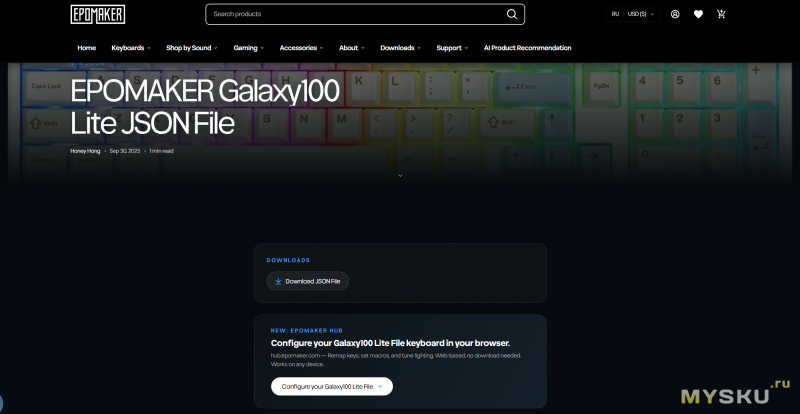Click the DOWNLOADS section label
800x414 pixels.
288,260
